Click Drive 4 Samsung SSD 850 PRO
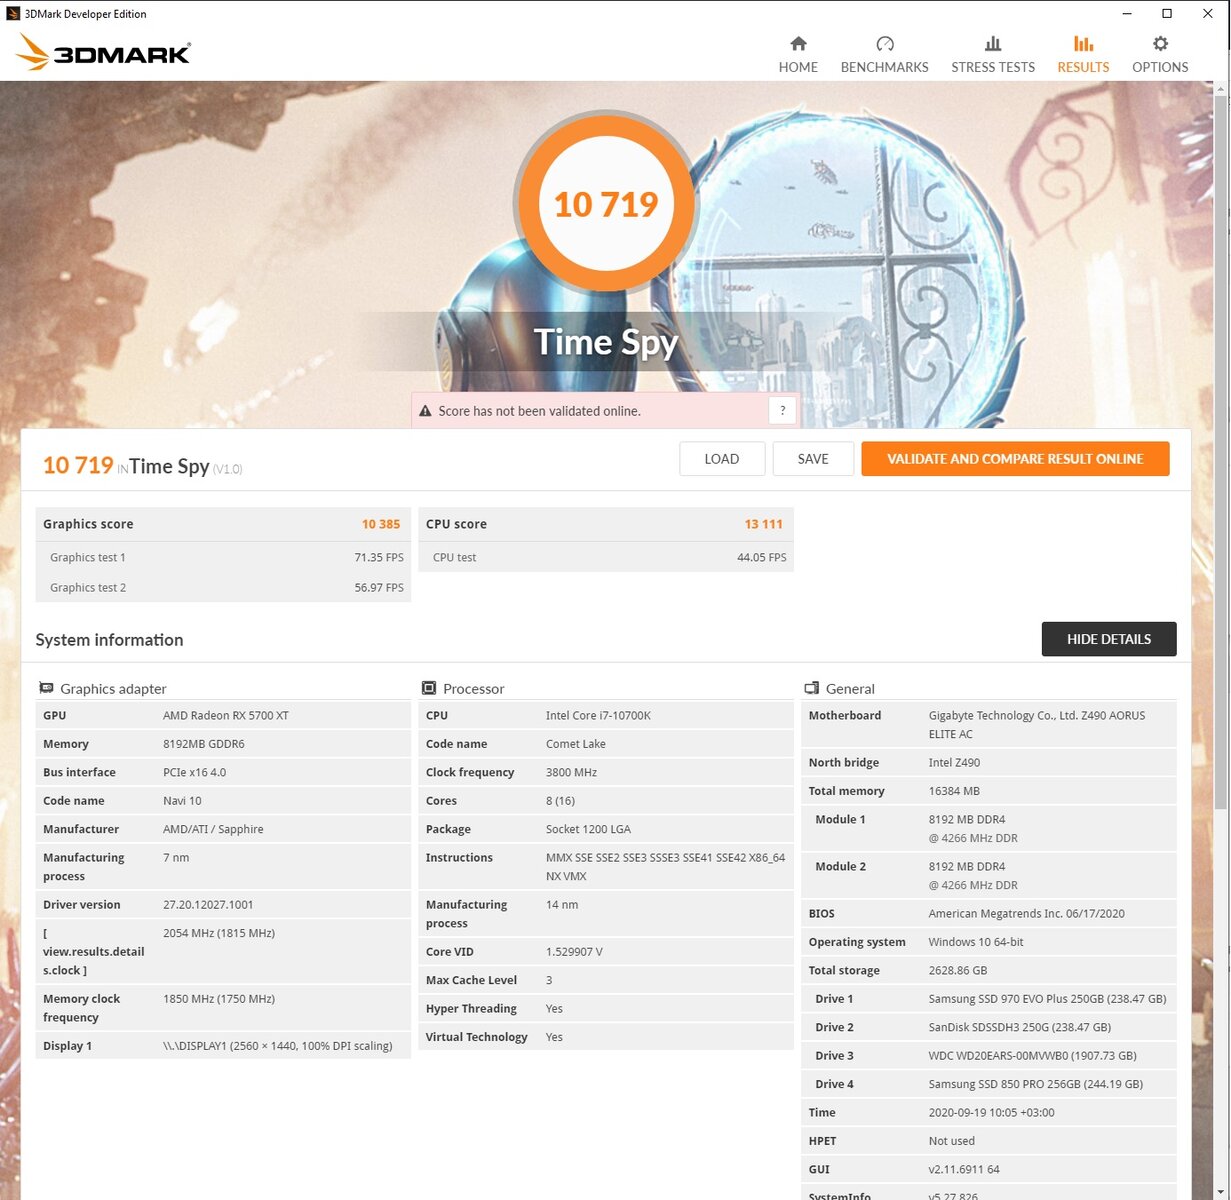The image size is (1231, 1200). (x=1036, y=1084)
